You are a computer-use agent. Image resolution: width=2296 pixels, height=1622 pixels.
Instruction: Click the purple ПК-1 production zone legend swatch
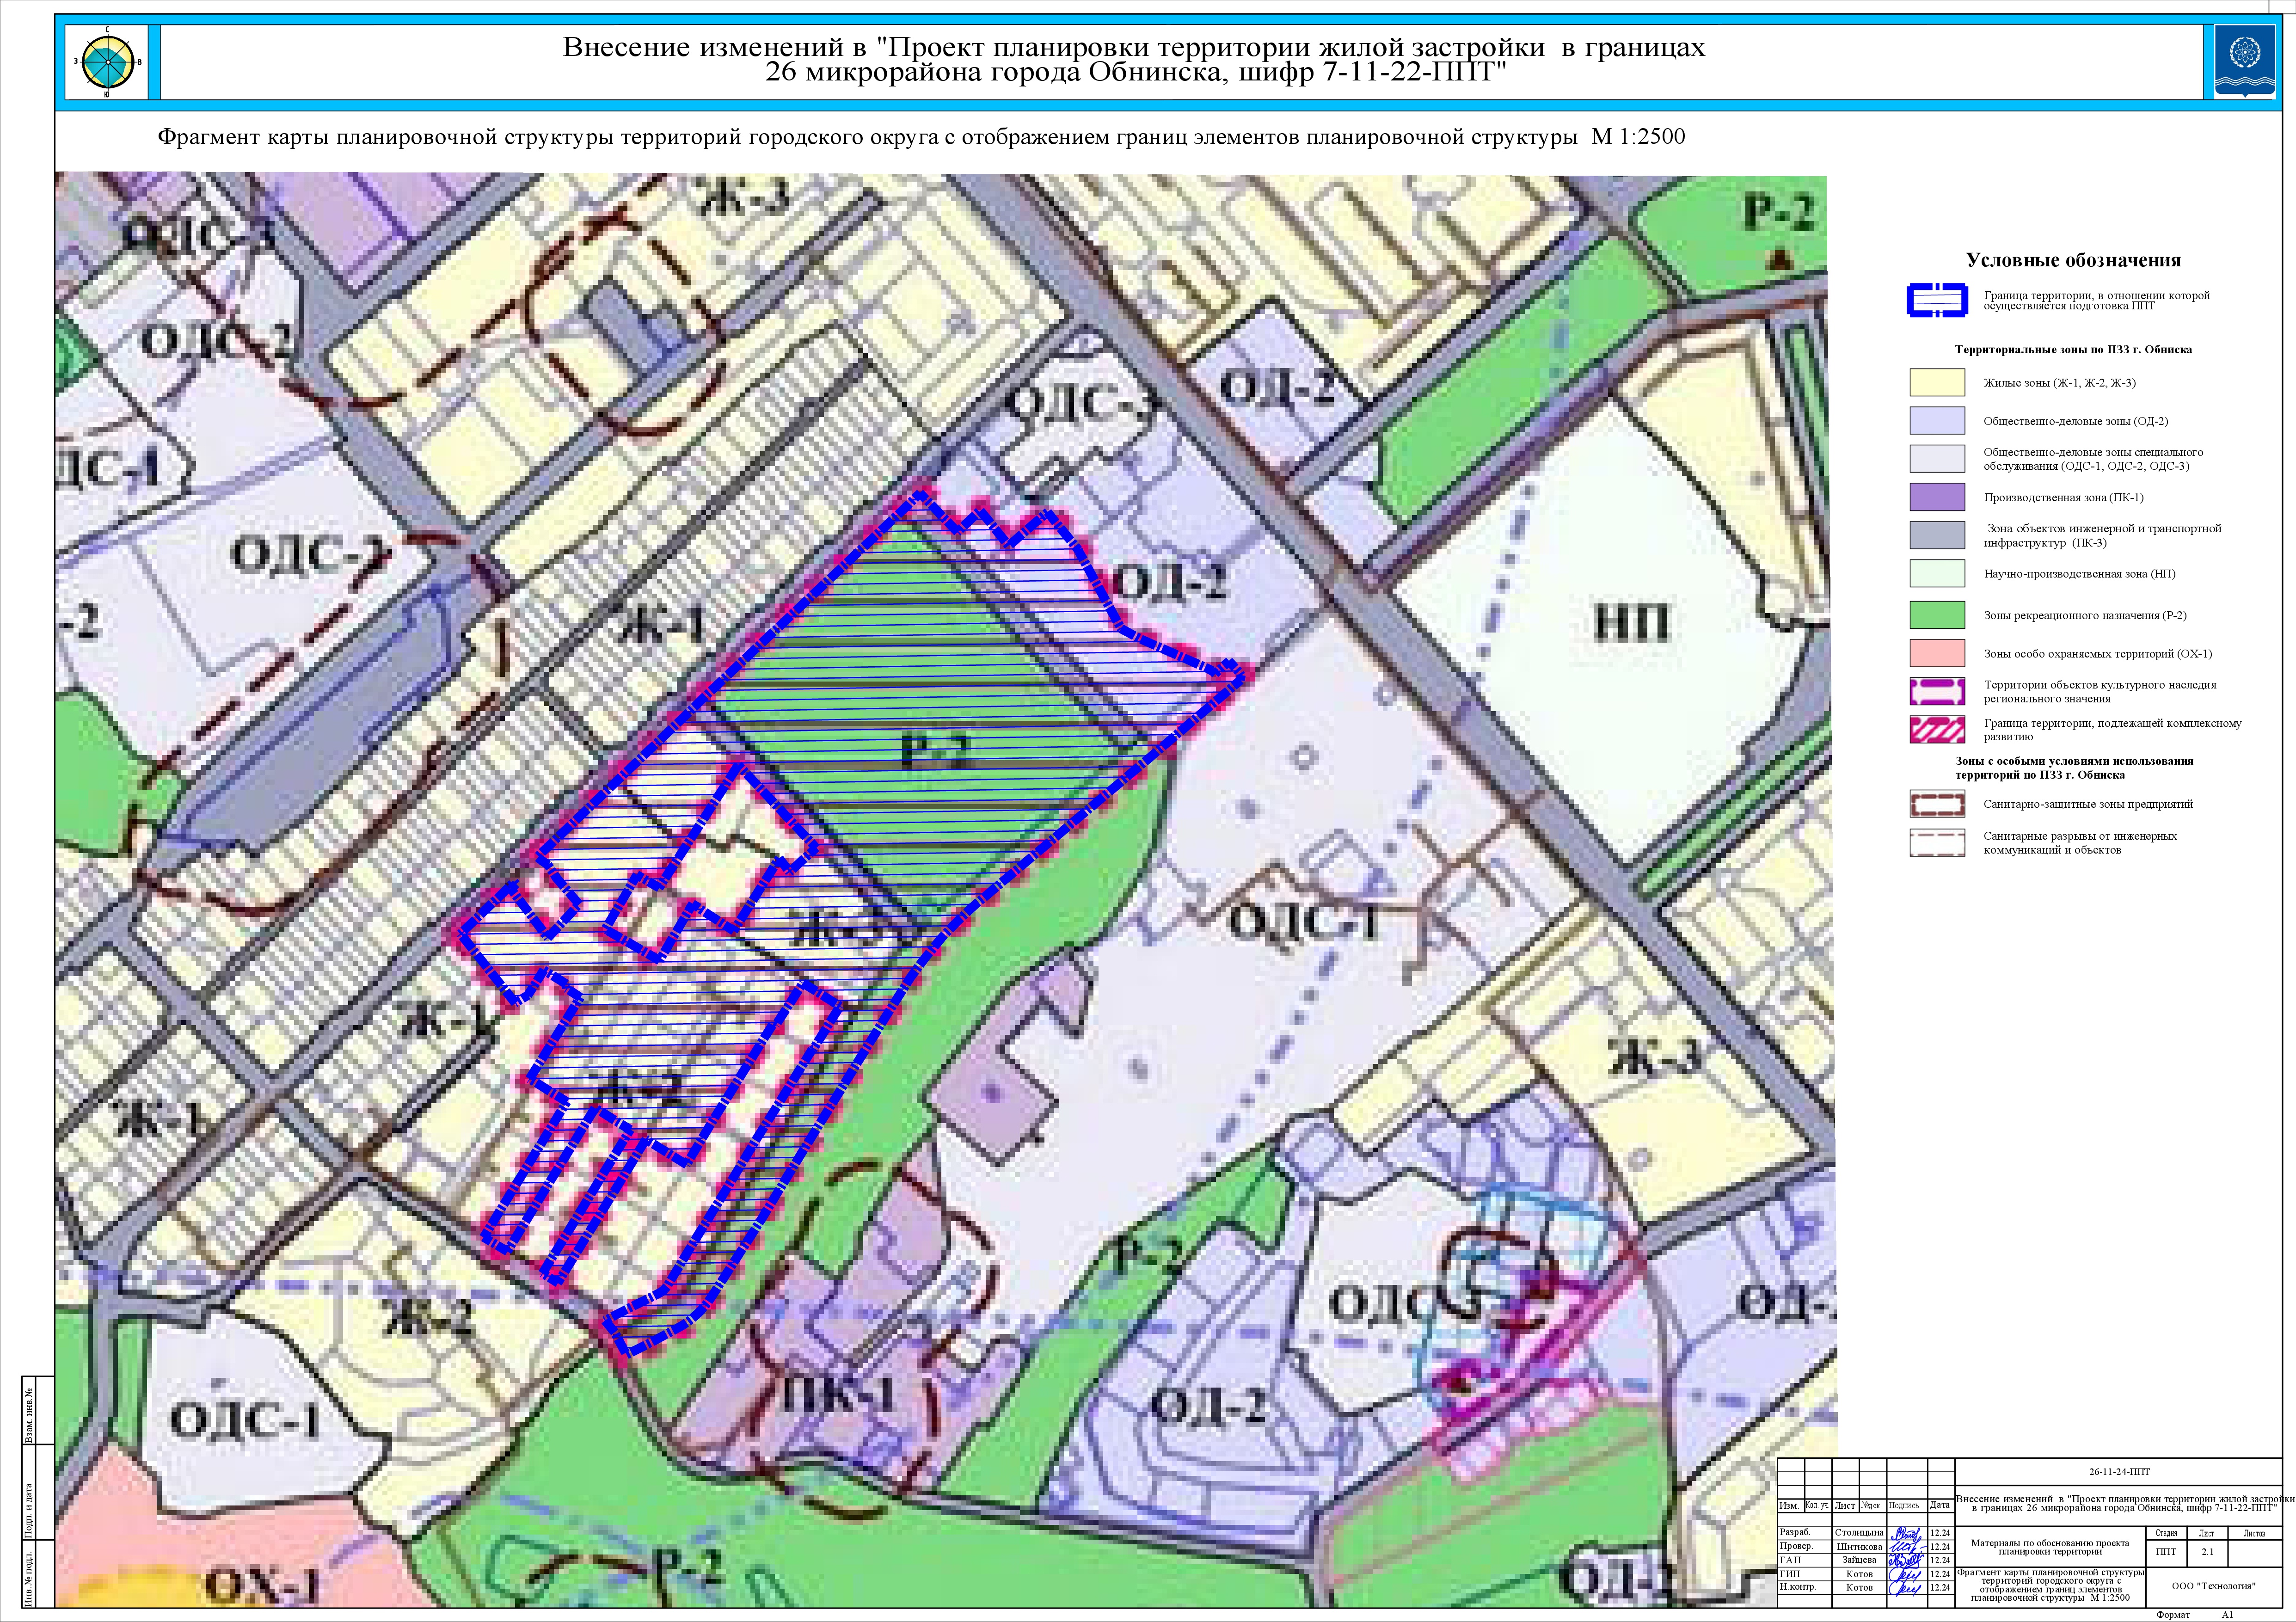pyautogui.click(x=1937, y=497)
